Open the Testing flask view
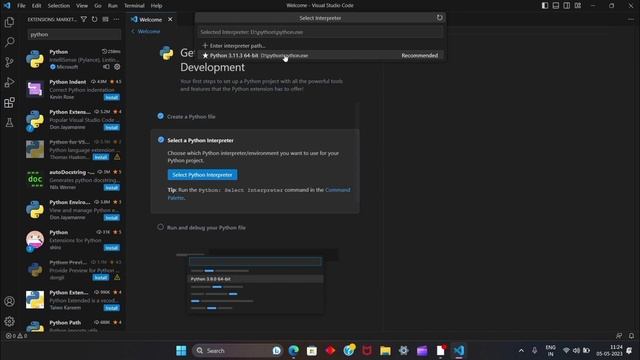The image size is (640, 360). (9, 122)
